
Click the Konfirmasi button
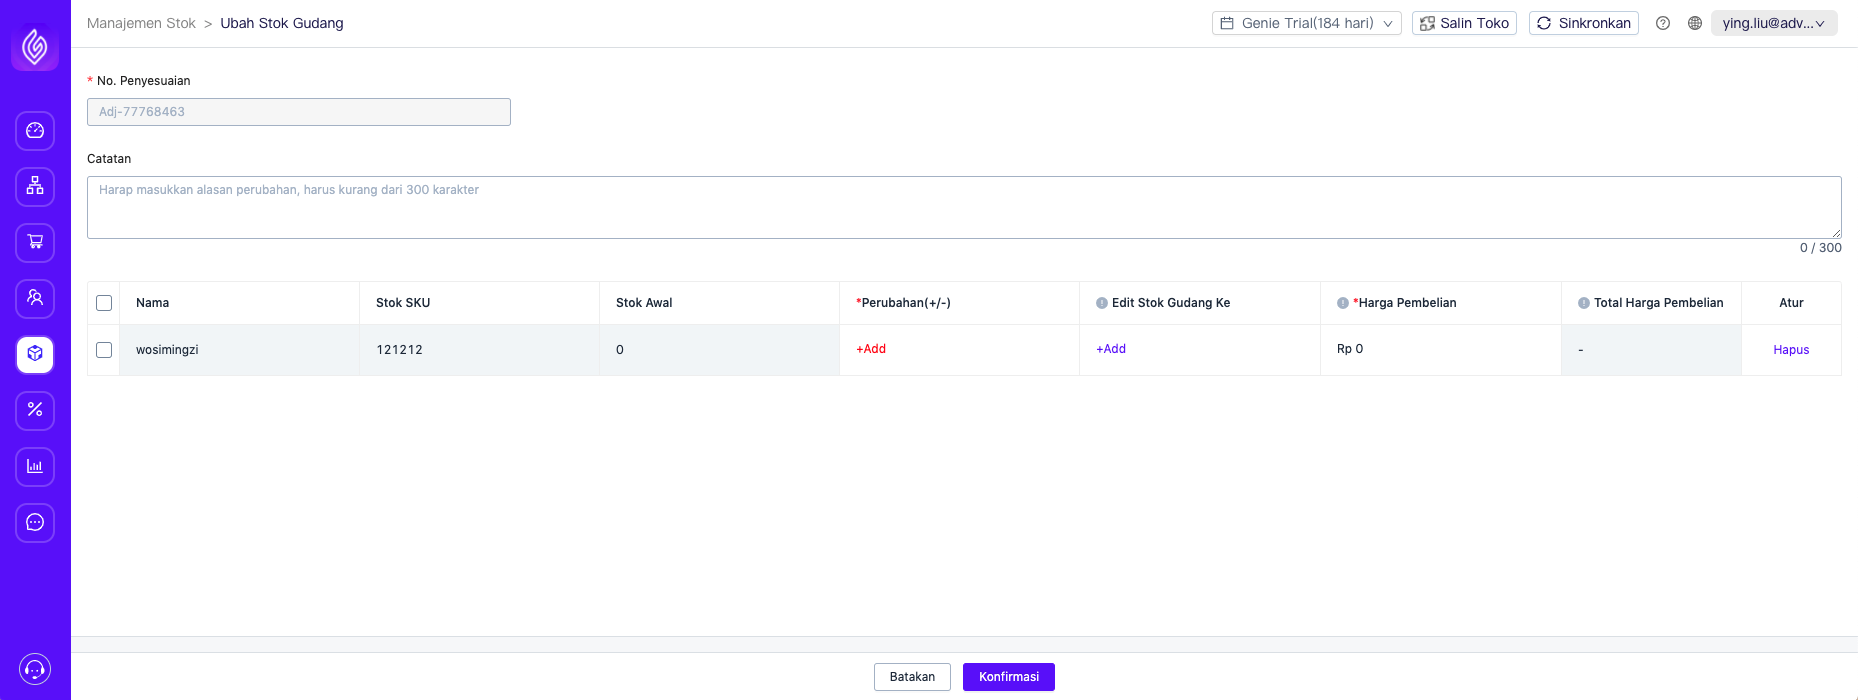(x=1009, y=677)
